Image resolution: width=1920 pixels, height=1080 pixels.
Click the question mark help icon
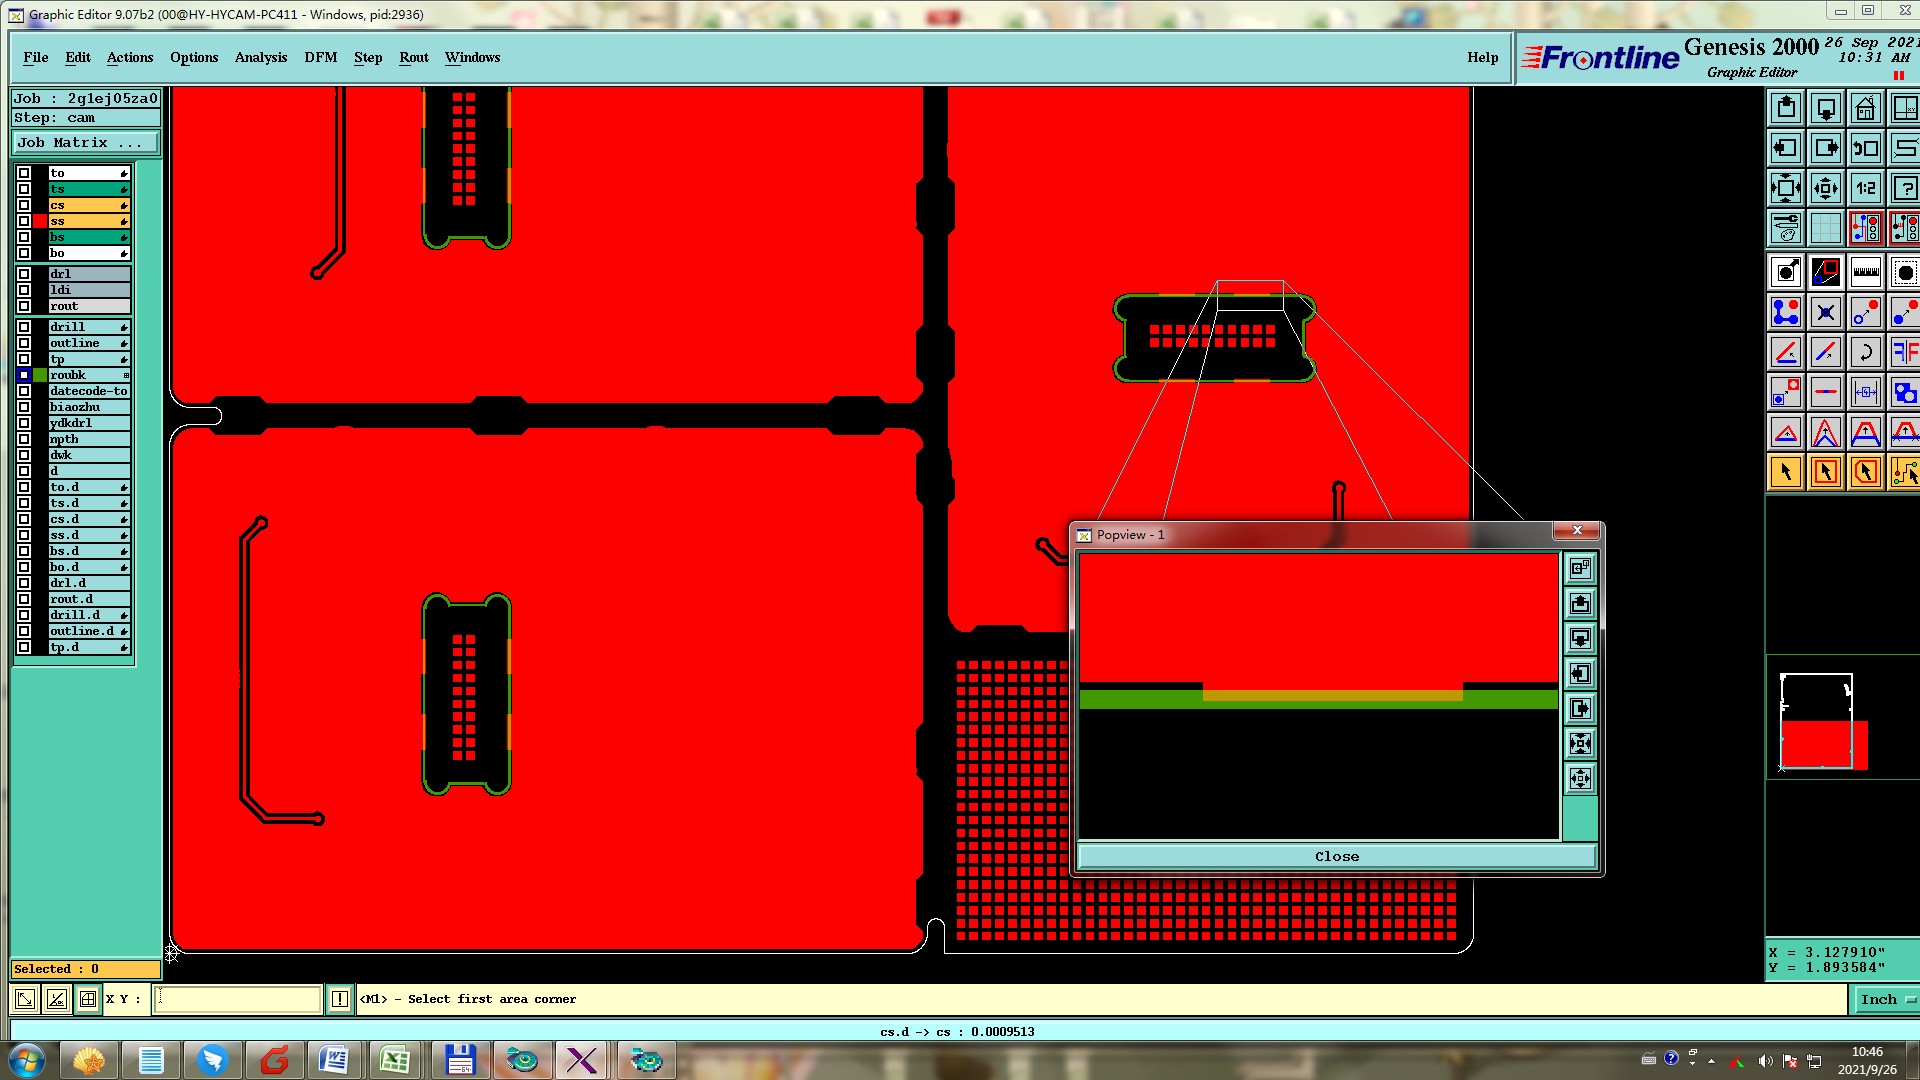point(1904,188)
